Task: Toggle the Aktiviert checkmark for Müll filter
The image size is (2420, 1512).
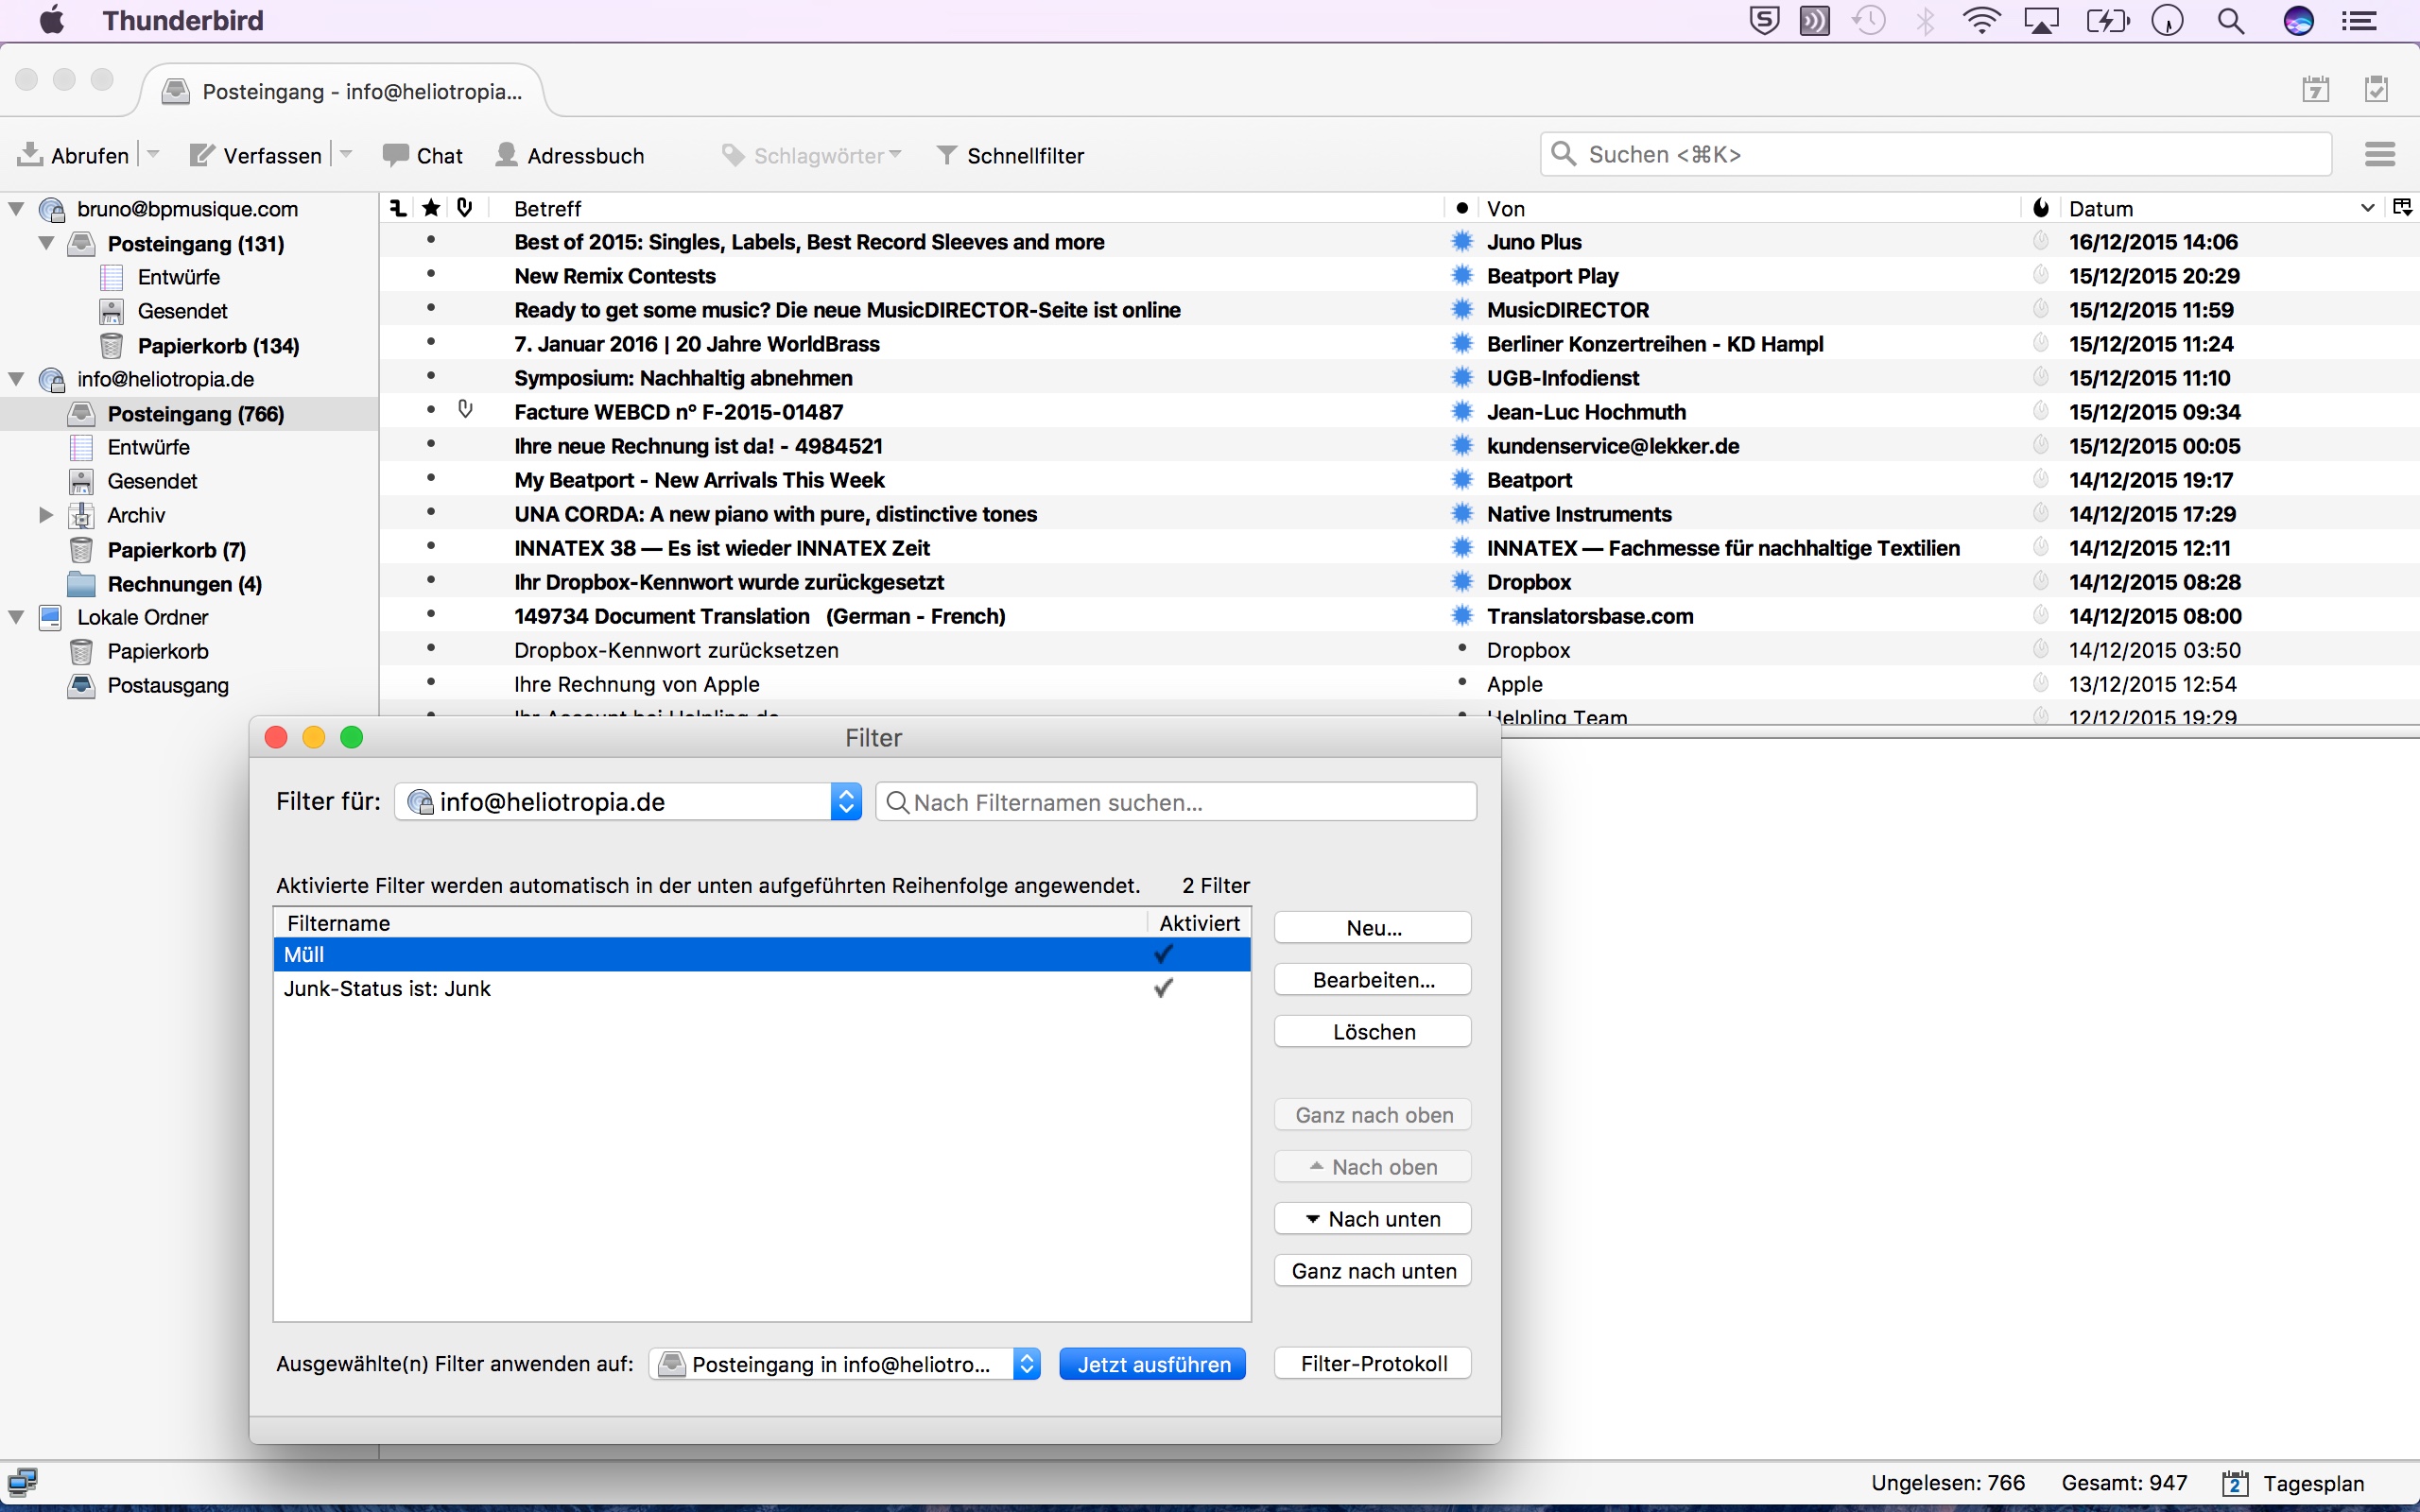Action: [1163, 955]
